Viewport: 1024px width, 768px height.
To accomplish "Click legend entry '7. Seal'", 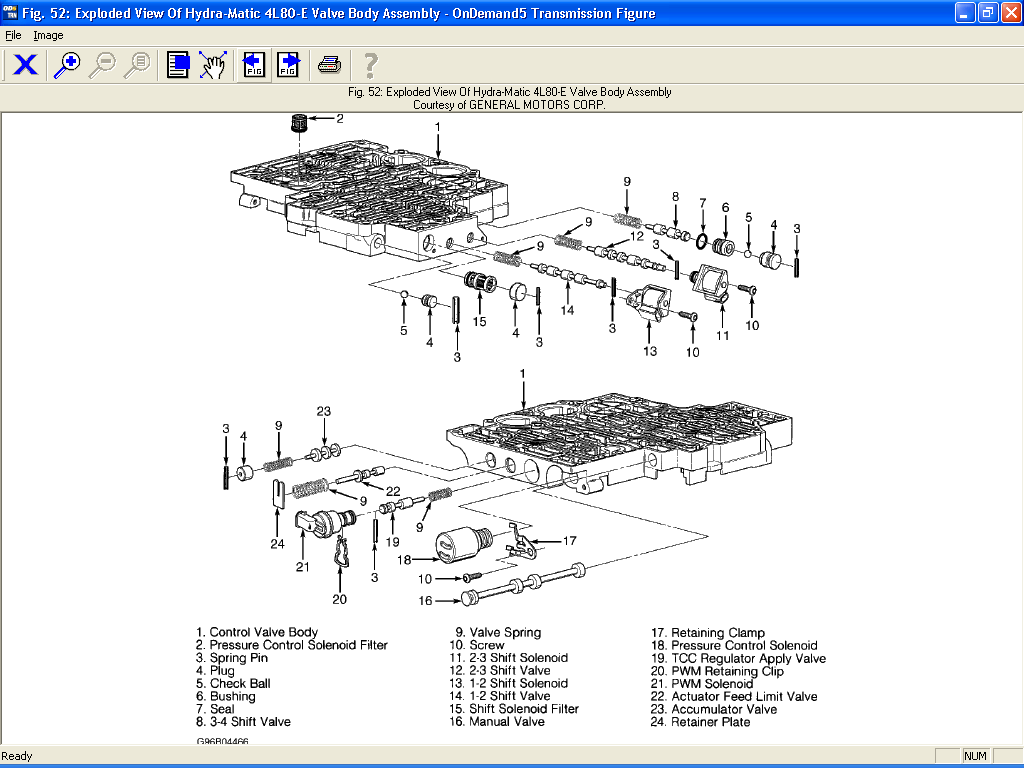I will click(x=215, y=709).
